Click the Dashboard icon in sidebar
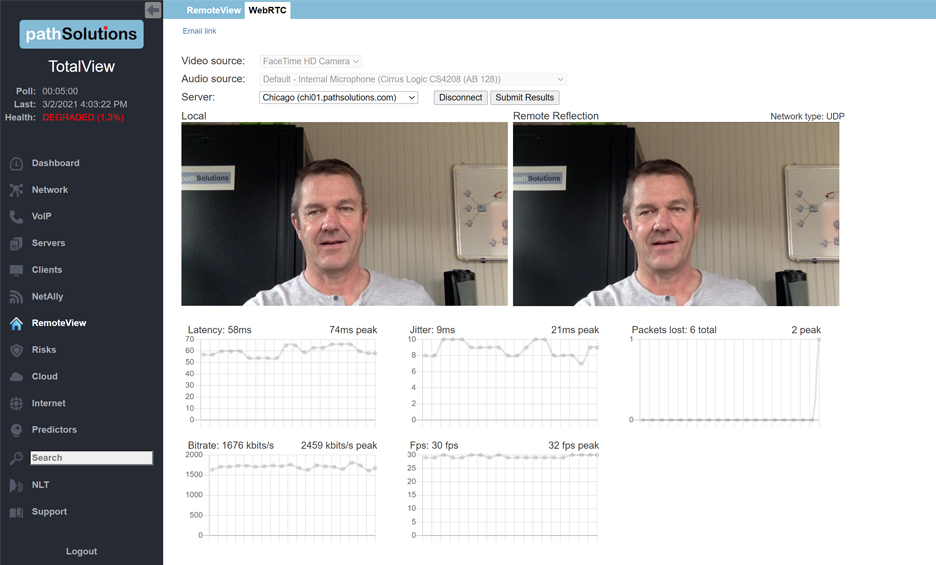936x565 pixels. (x=16, y=163)
